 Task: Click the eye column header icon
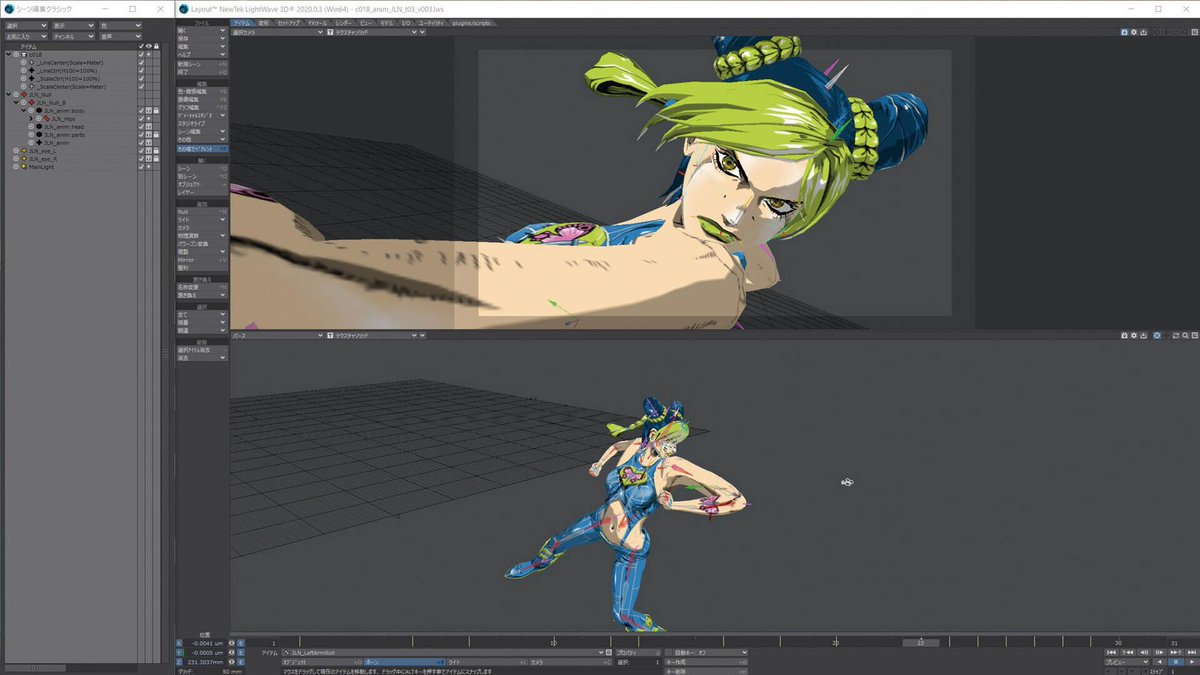point(149,46)
